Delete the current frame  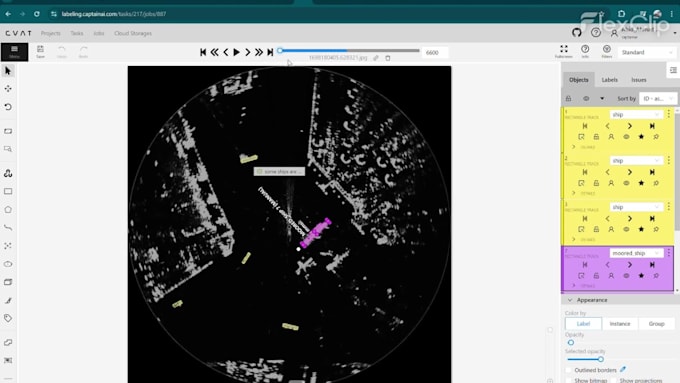pyautogui.click(x=388, y=58)
